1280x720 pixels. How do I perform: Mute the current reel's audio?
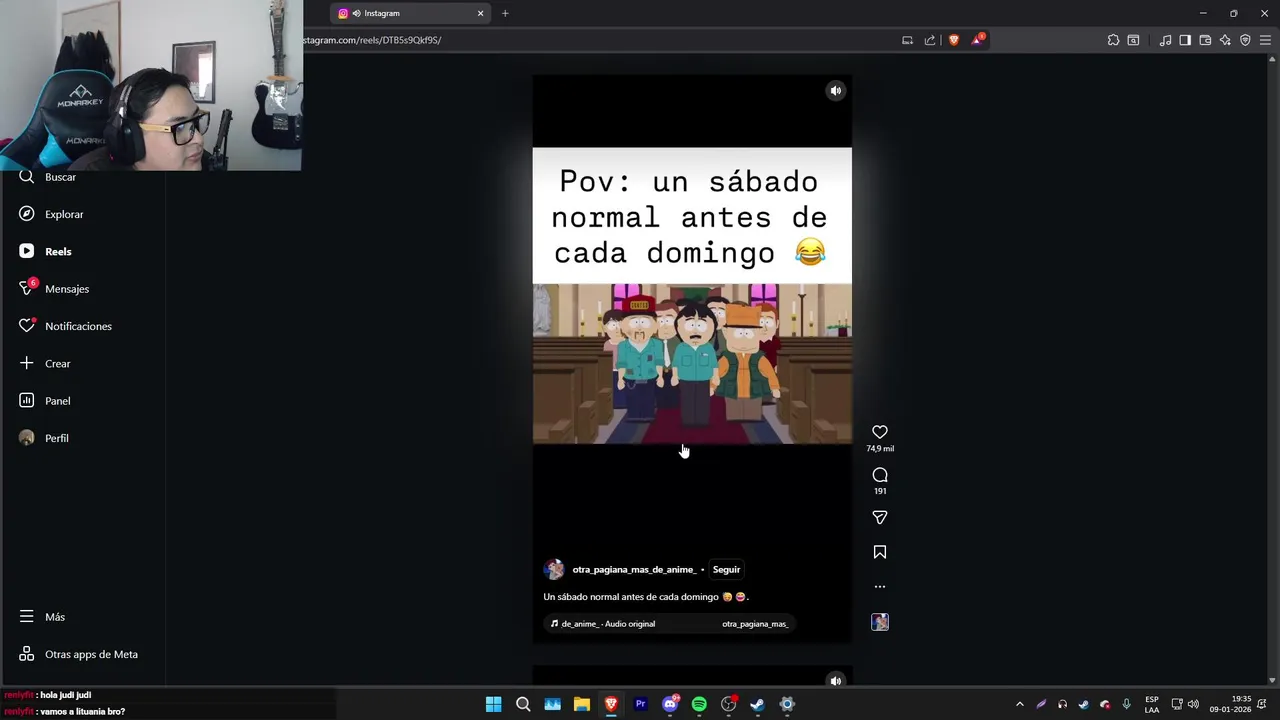(836, 91)
